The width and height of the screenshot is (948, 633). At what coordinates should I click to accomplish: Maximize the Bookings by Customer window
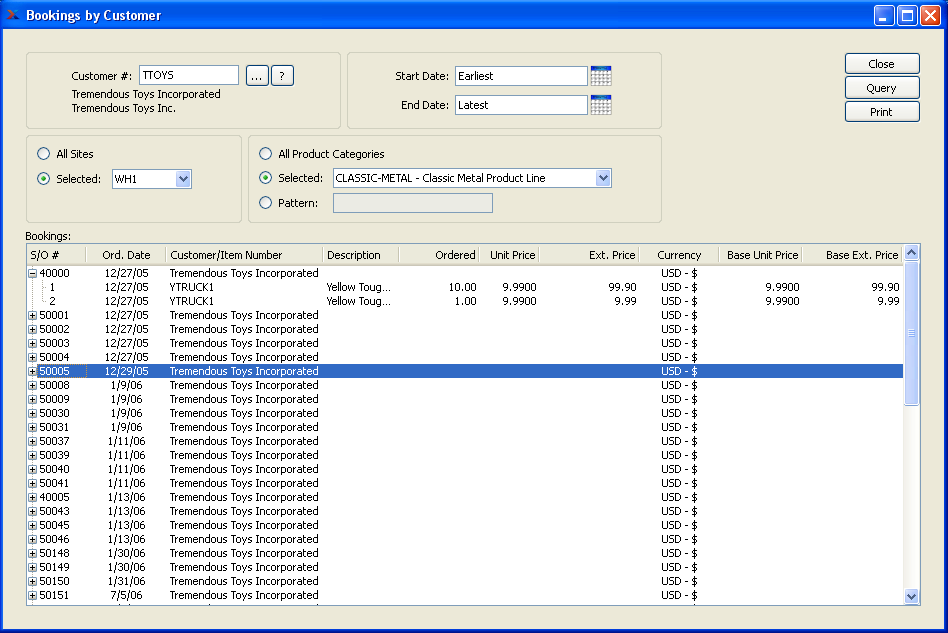point(907,15)
